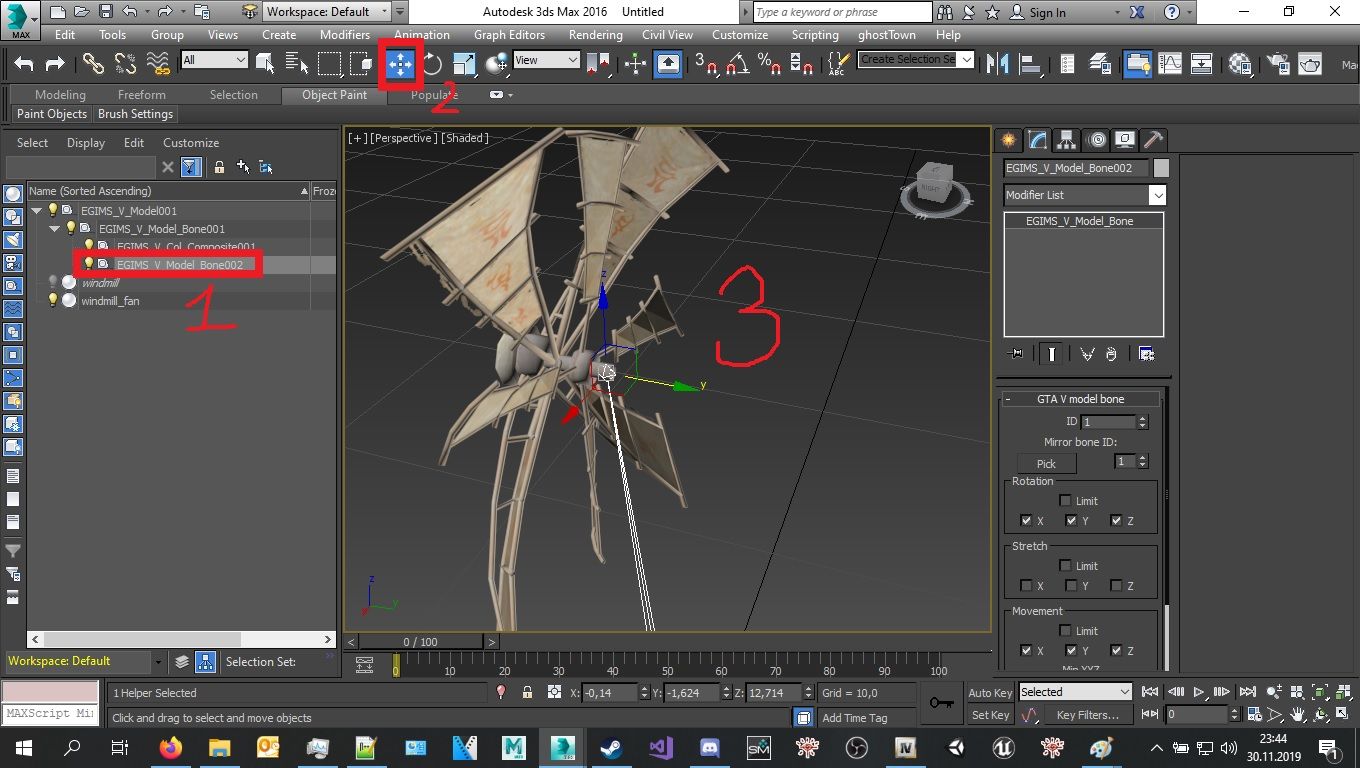The height and width of the screenshot is (768, 1360).
Task: Collapse the EGIMS_V_Model001 tree node
Action: click(x=37, y=211)
